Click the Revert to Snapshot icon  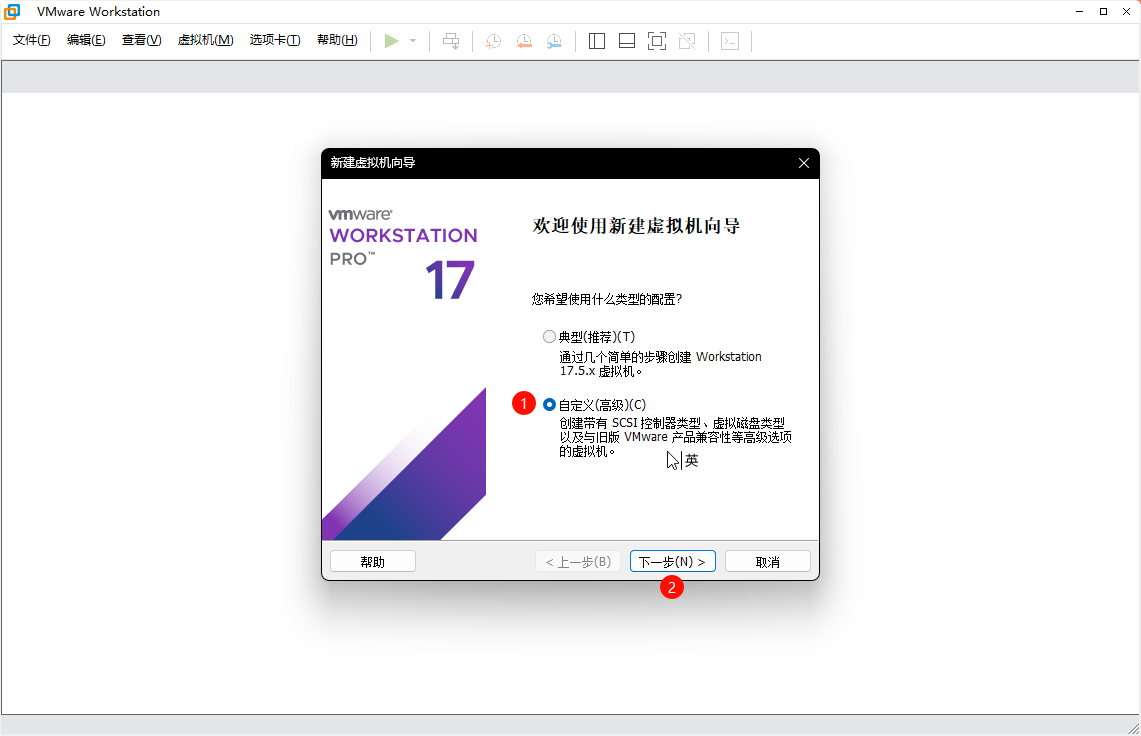click(524, 41)
